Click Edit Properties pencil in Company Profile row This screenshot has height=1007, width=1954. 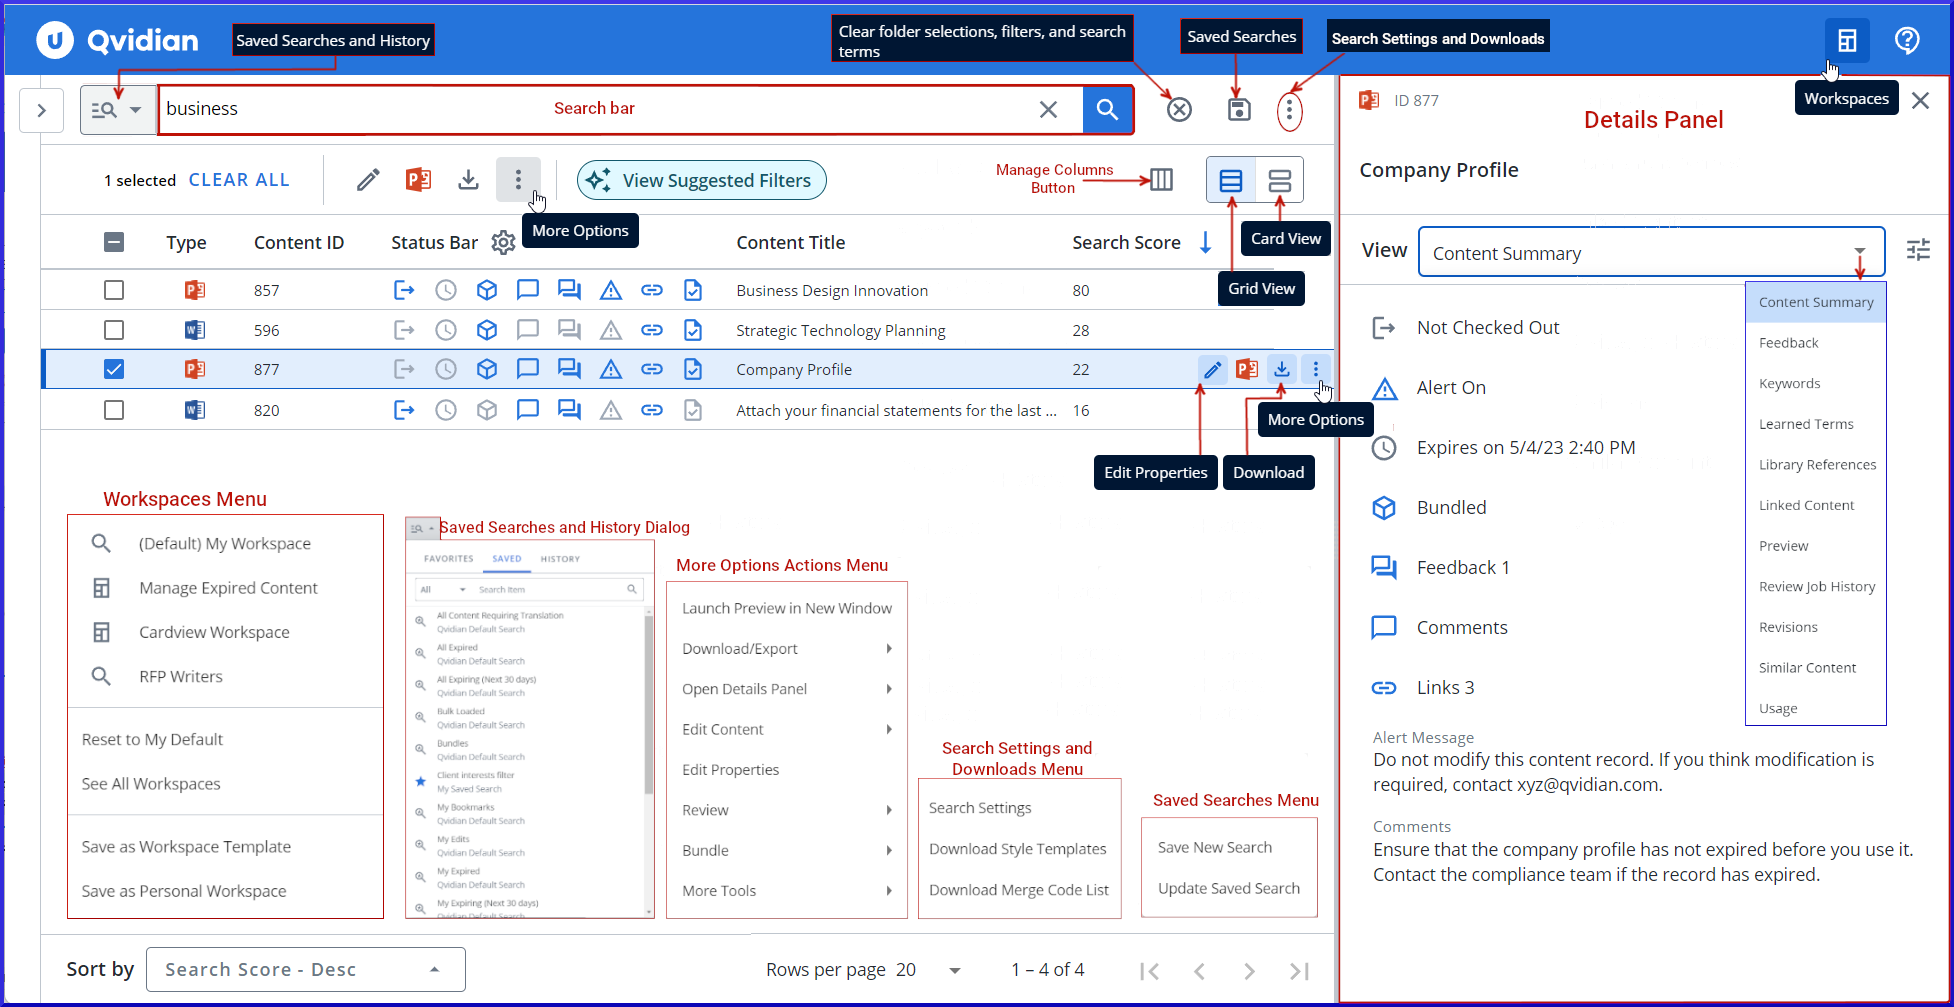point(1212,370)
